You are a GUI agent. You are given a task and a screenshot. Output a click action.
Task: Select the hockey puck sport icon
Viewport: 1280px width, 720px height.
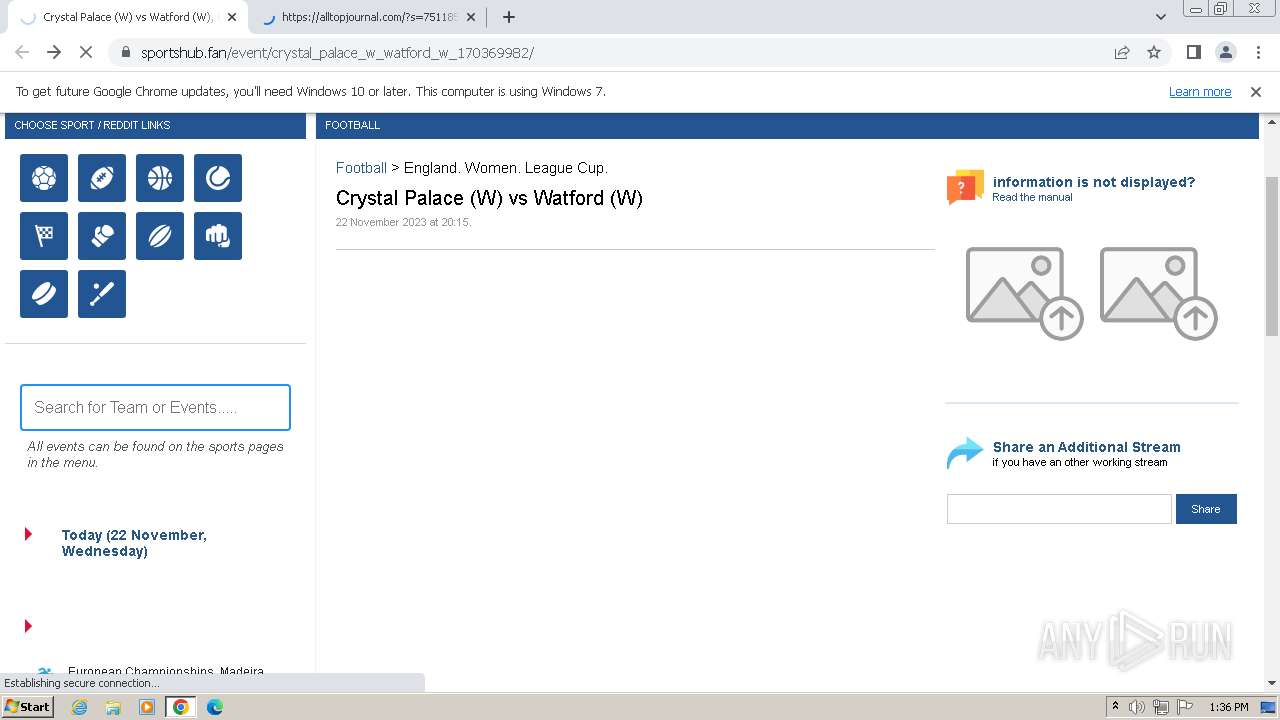44,294
